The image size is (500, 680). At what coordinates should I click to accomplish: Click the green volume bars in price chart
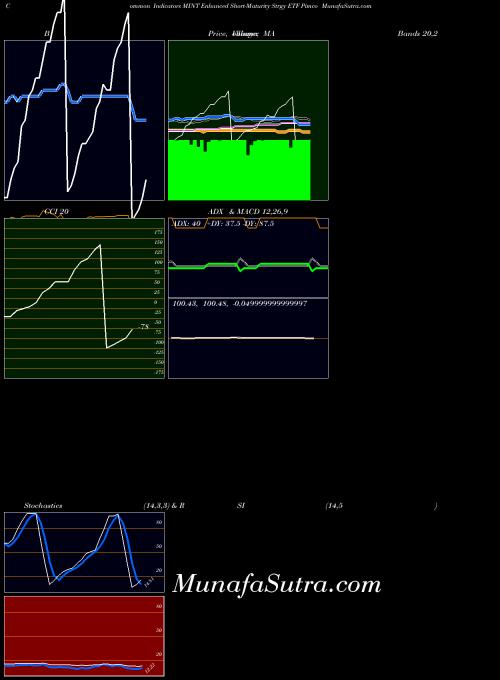tap(239, 171)
